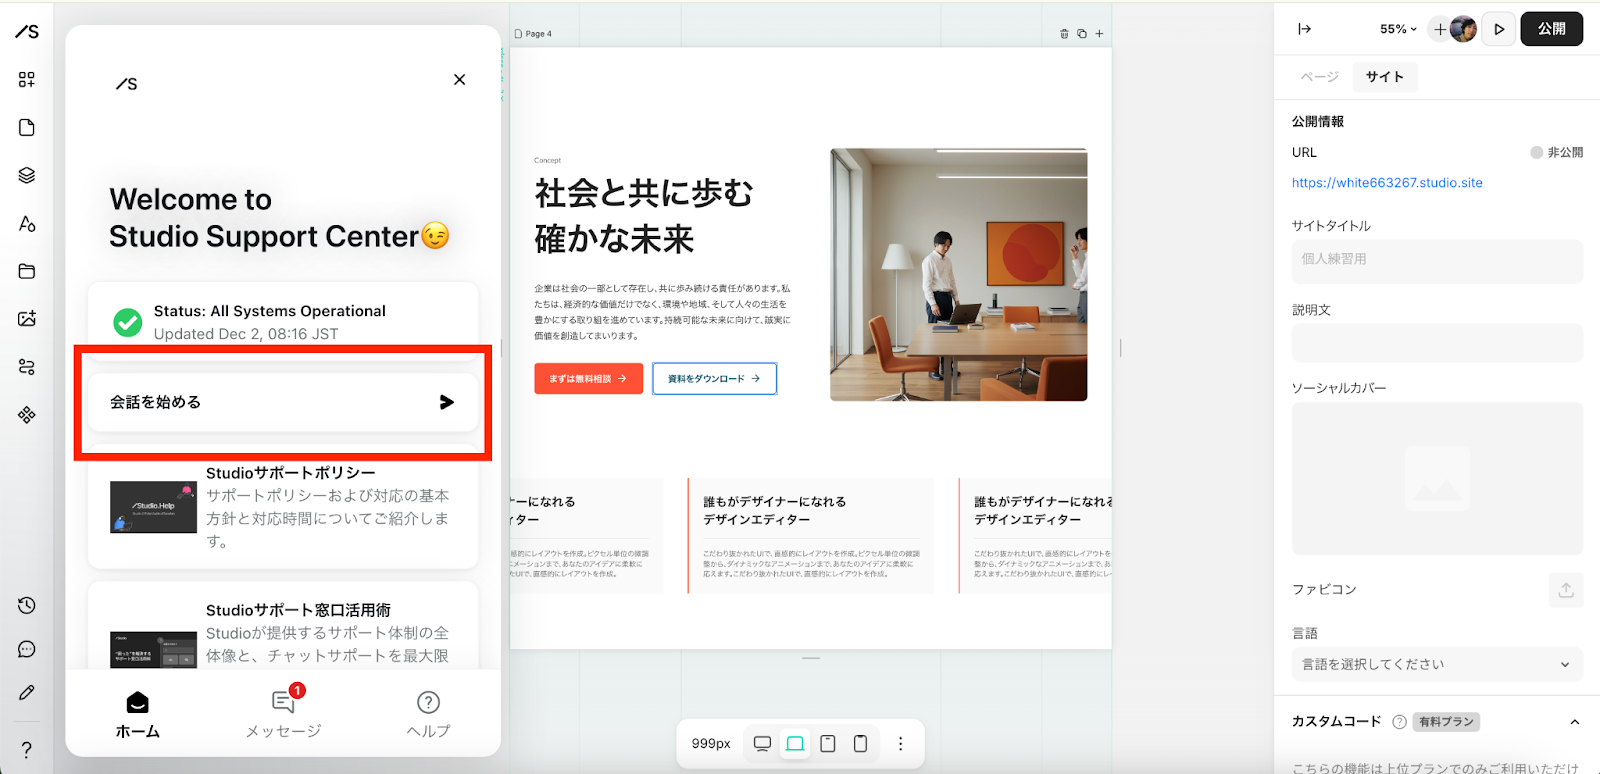This screenshot has width=1600, height=774.
Task: Click the Studio logo in the left sidebar
Action: coord(27,32)
